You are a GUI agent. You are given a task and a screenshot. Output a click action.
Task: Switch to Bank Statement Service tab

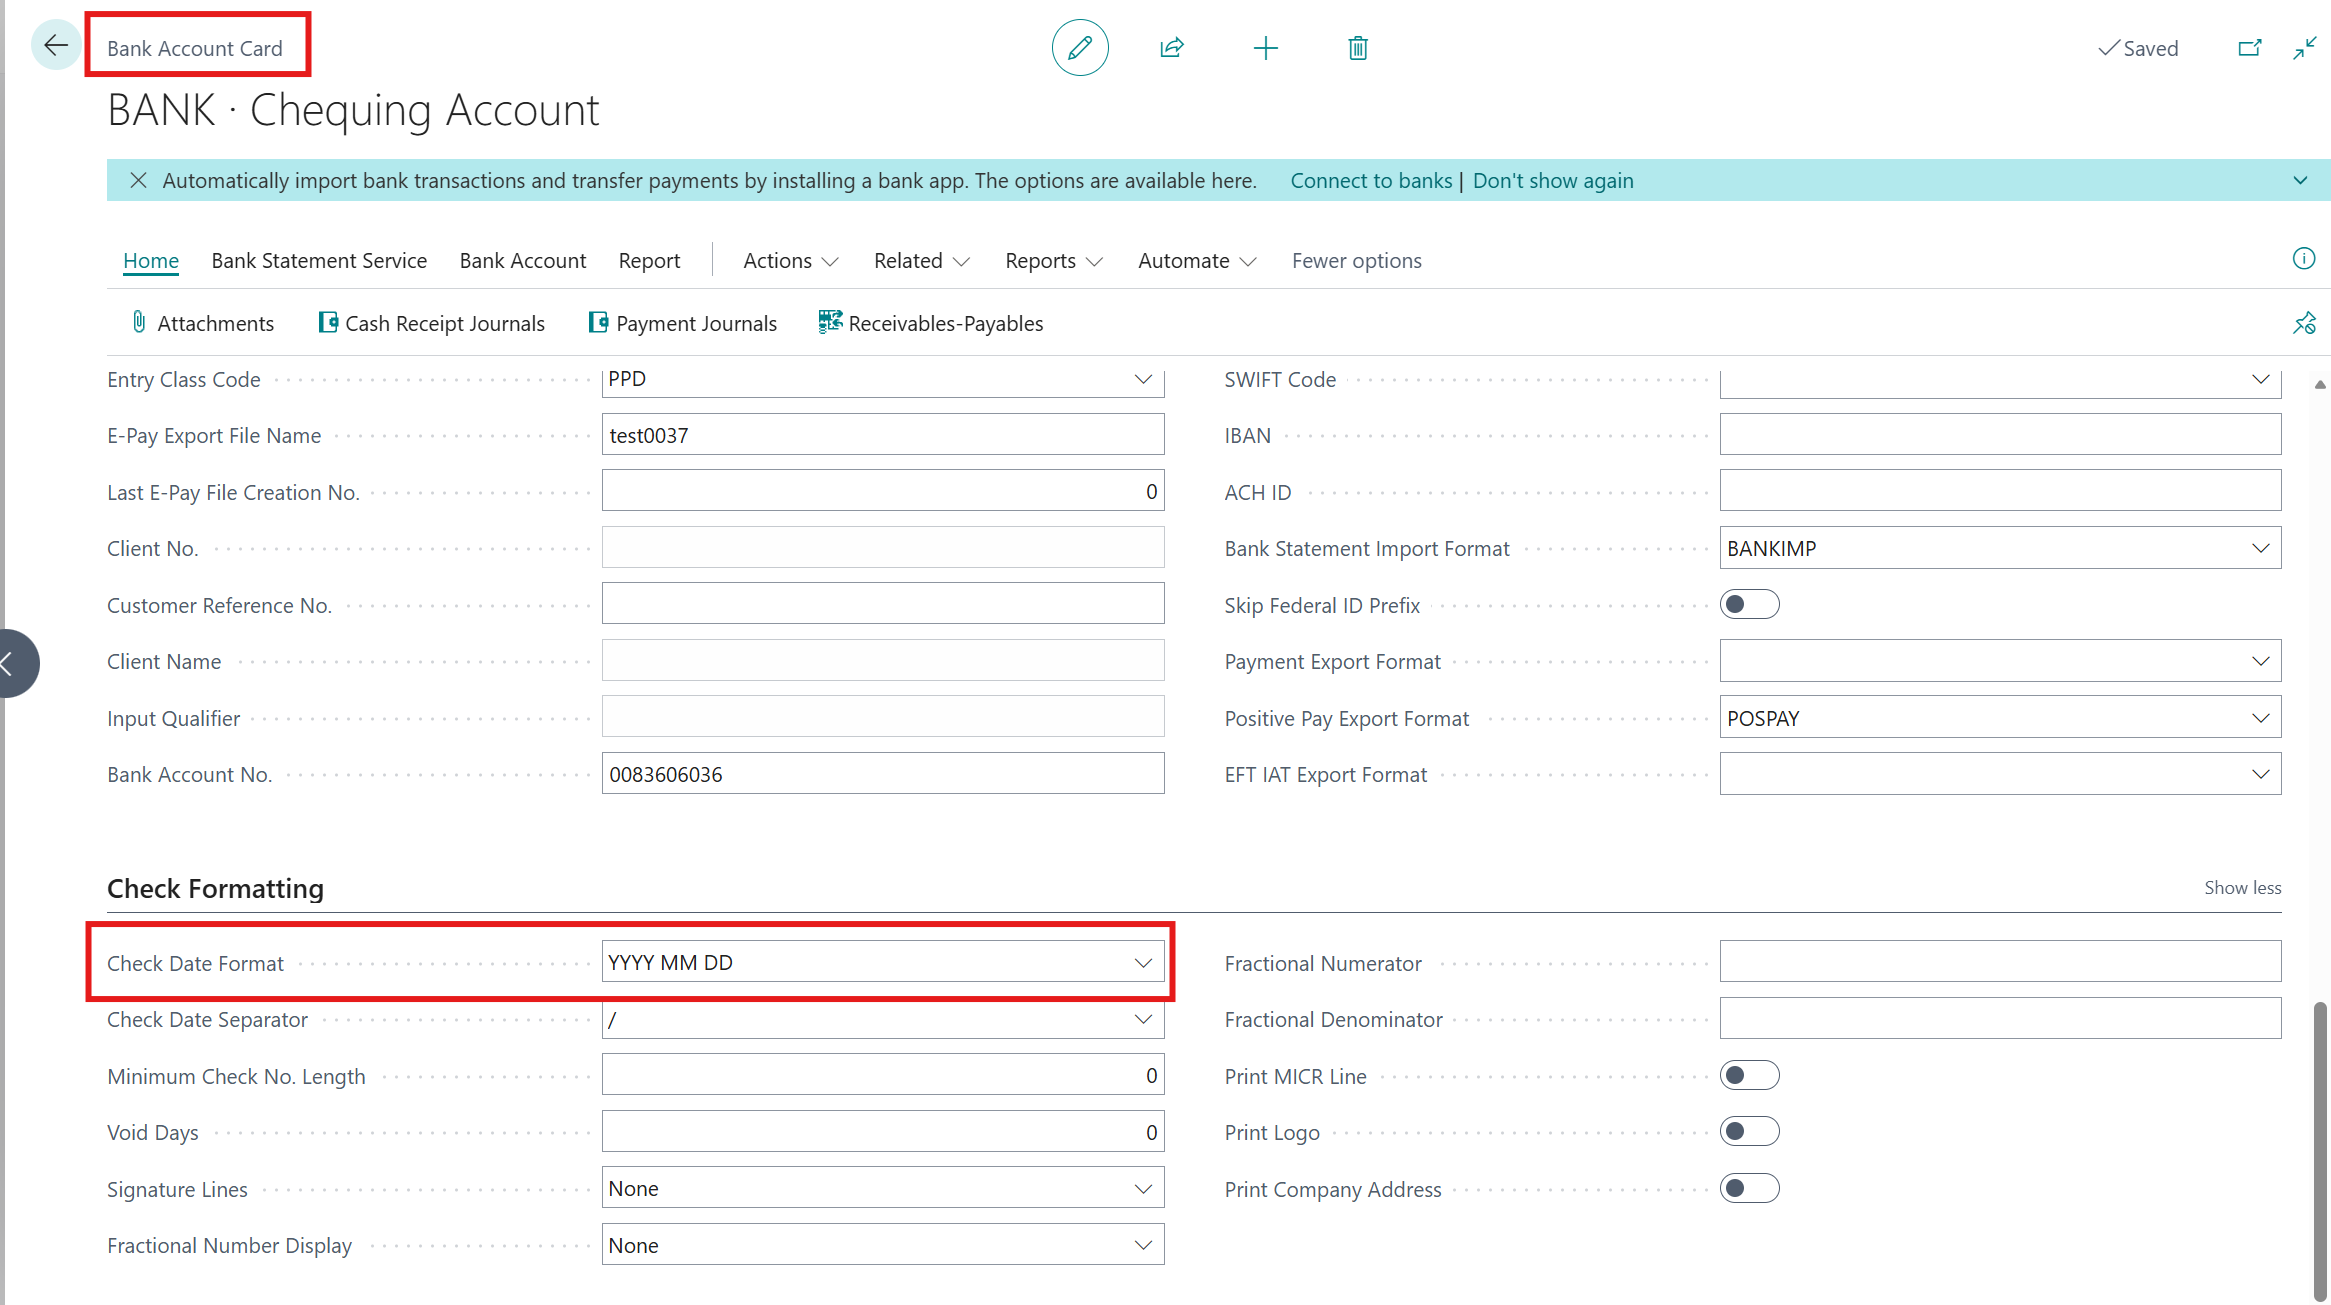pos(319,261)
